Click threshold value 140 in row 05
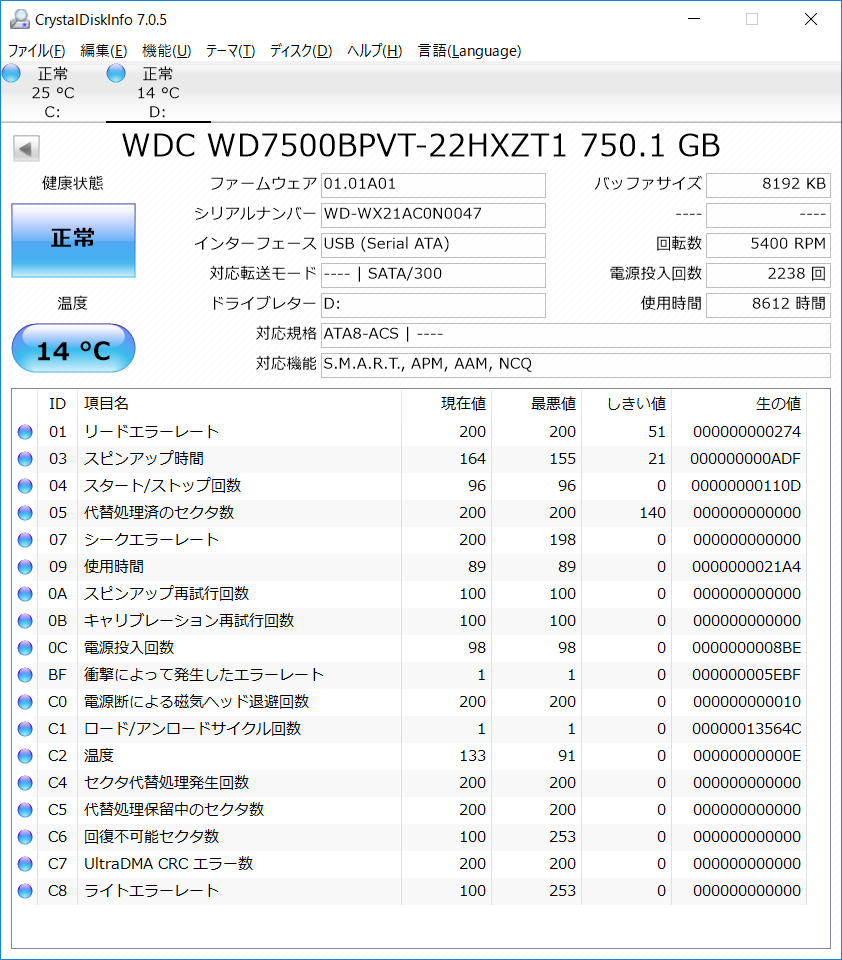The width and height of the screenshot is (842, 960). click(653, 513)
